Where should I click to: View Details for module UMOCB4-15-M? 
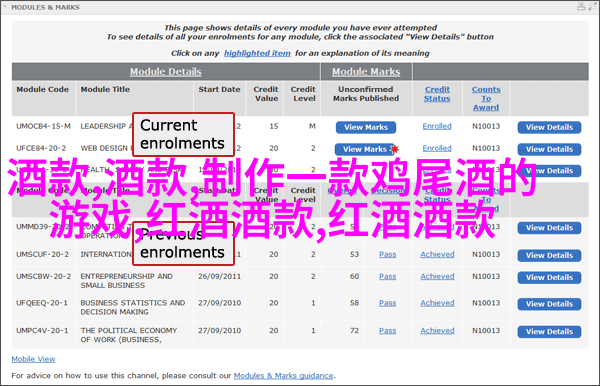[x=549, y=127]
